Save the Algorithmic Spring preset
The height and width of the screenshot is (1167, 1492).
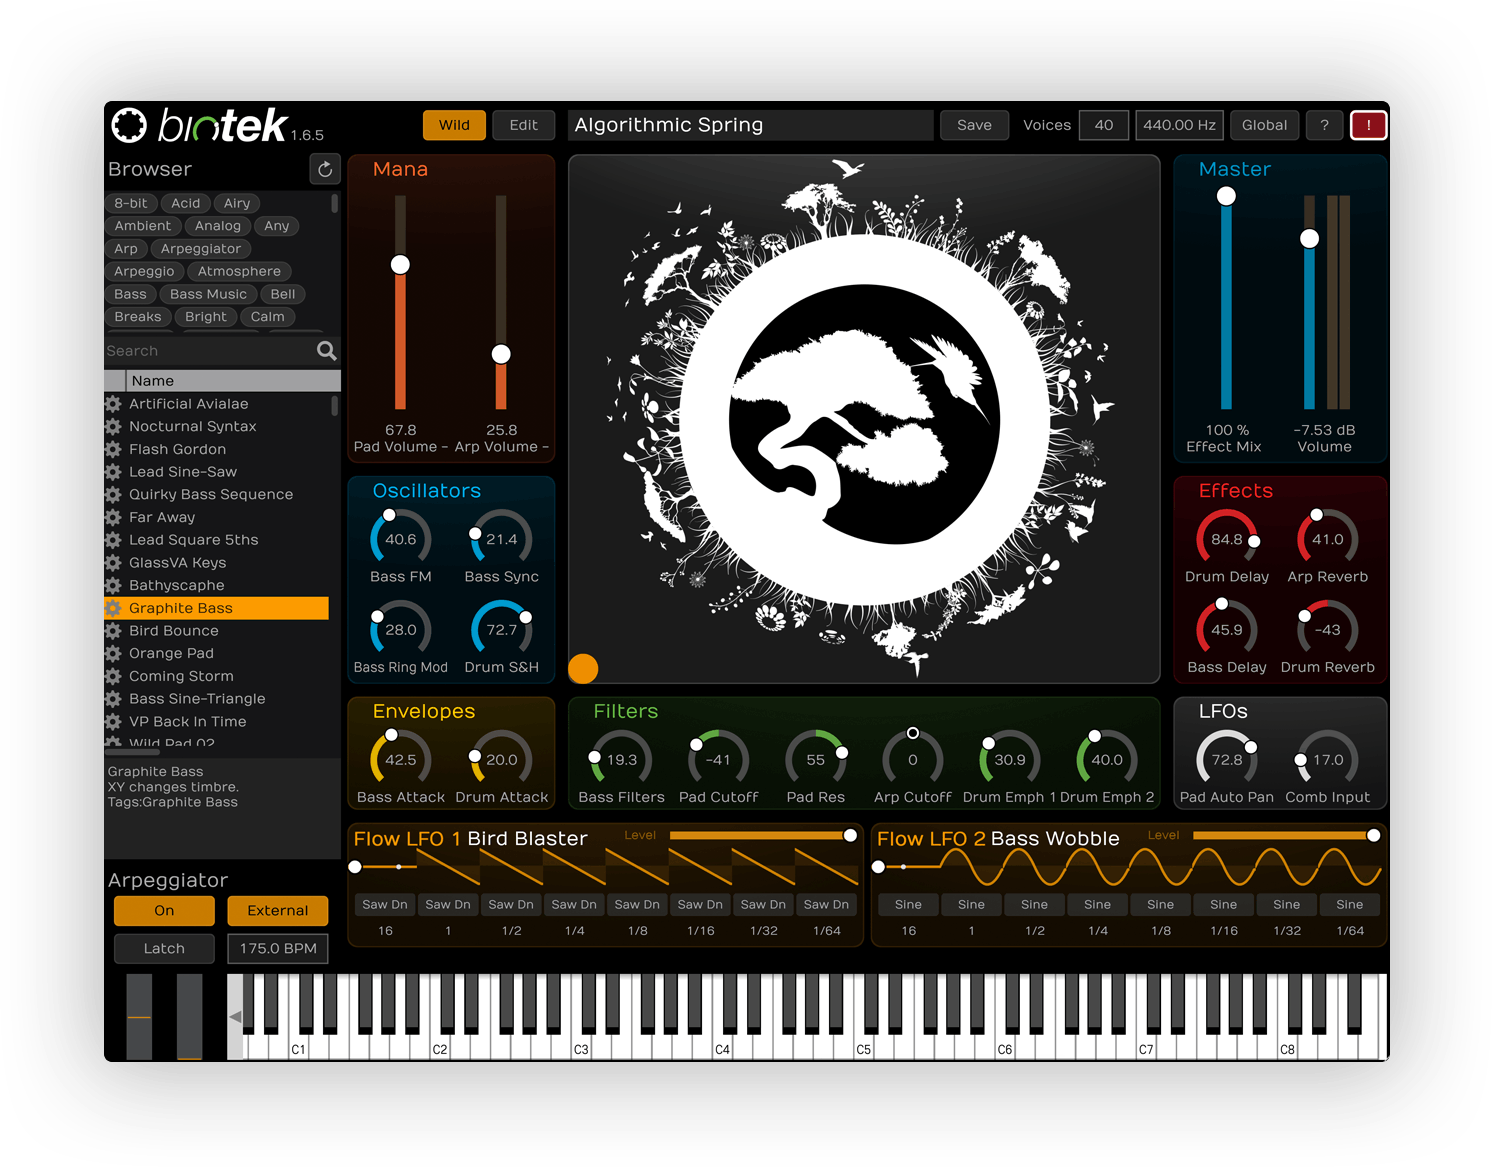(973, 125)
